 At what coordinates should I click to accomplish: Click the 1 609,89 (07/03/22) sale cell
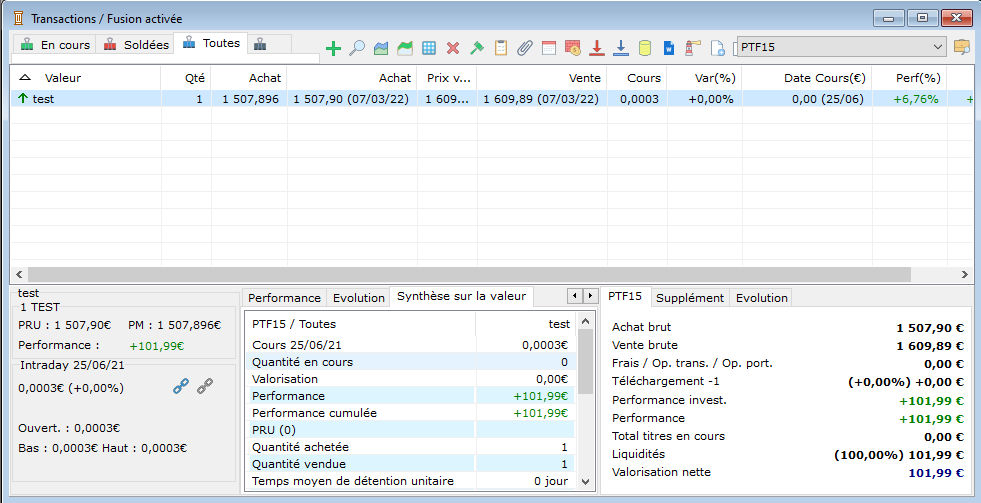541,99
